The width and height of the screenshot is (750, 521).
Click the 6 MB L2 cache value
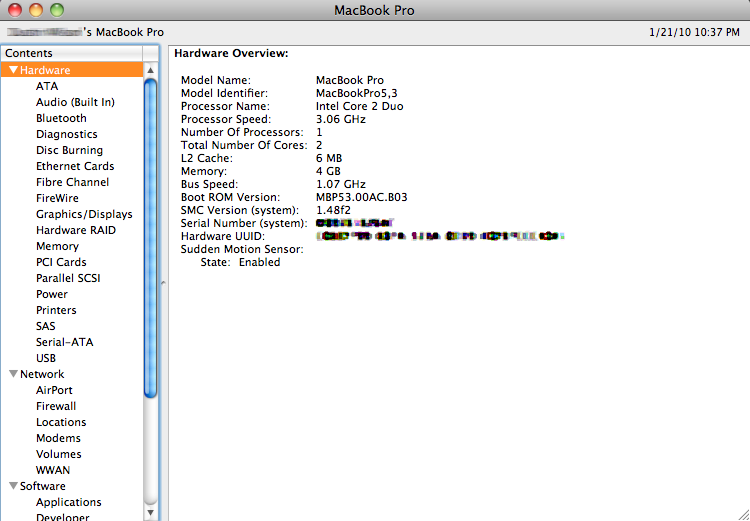click(x=329, y=158)
